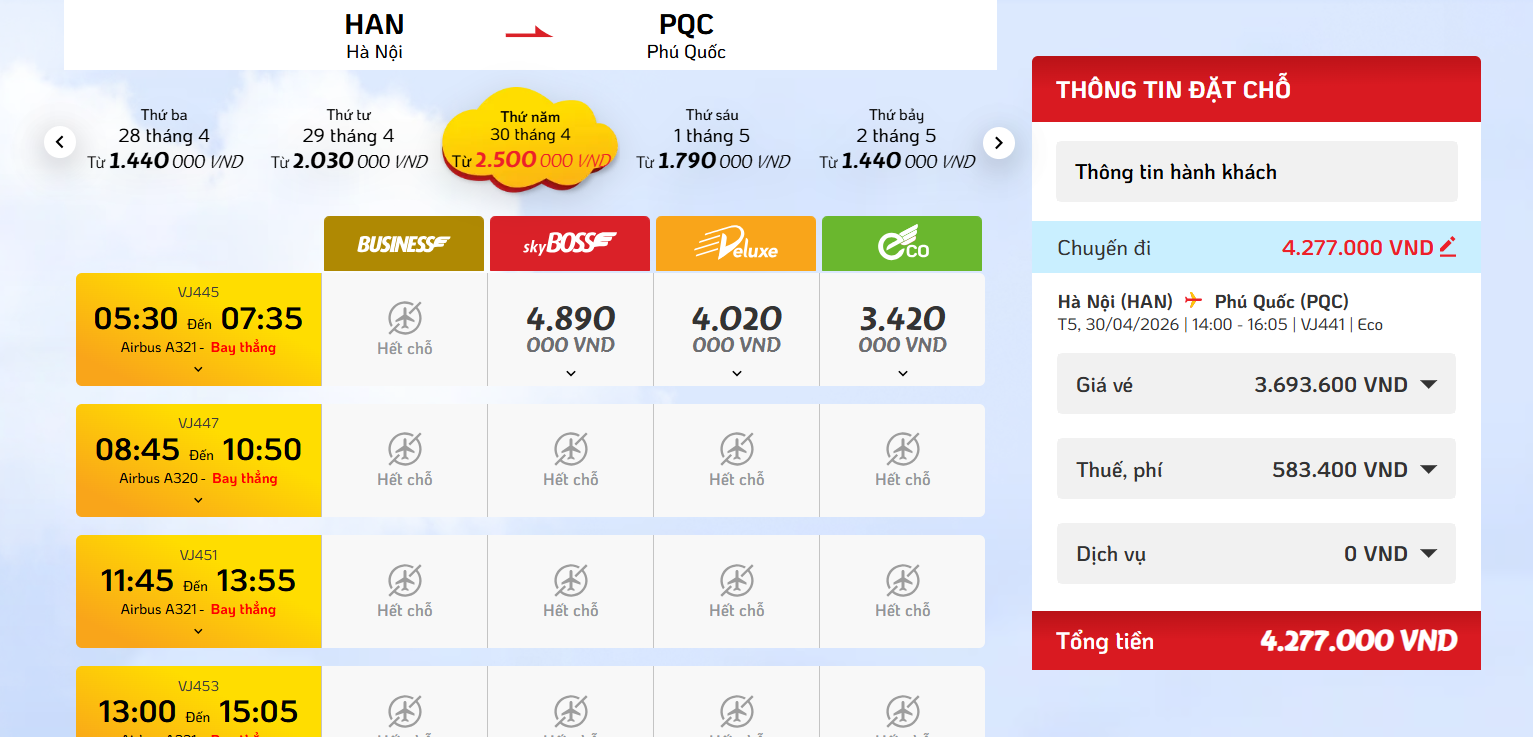Select the Thứ ba 28 tháng 4 date
Viewport: 1533px width, 737px height.
tap(164, 139)
